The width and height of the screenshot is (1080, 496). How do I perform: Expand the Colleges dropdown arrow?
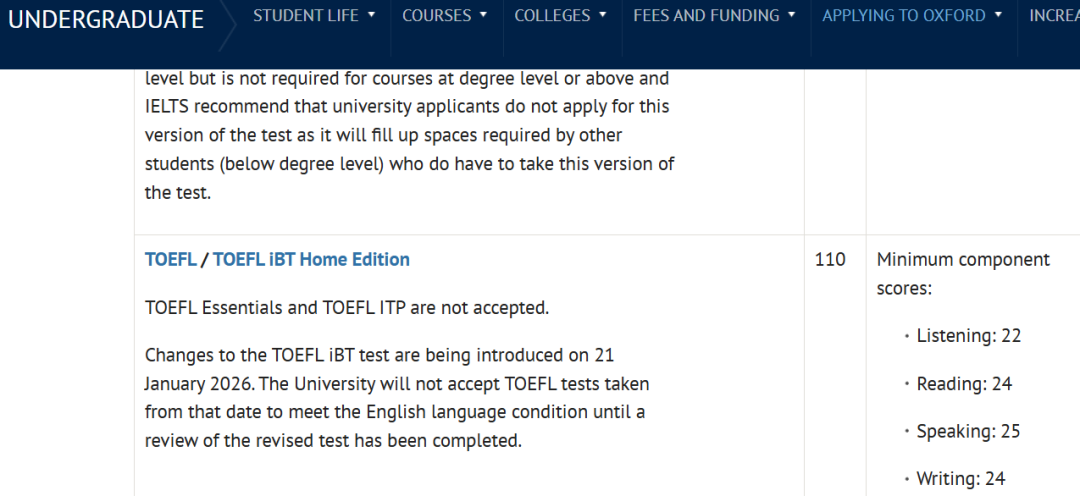coord(601,15)
